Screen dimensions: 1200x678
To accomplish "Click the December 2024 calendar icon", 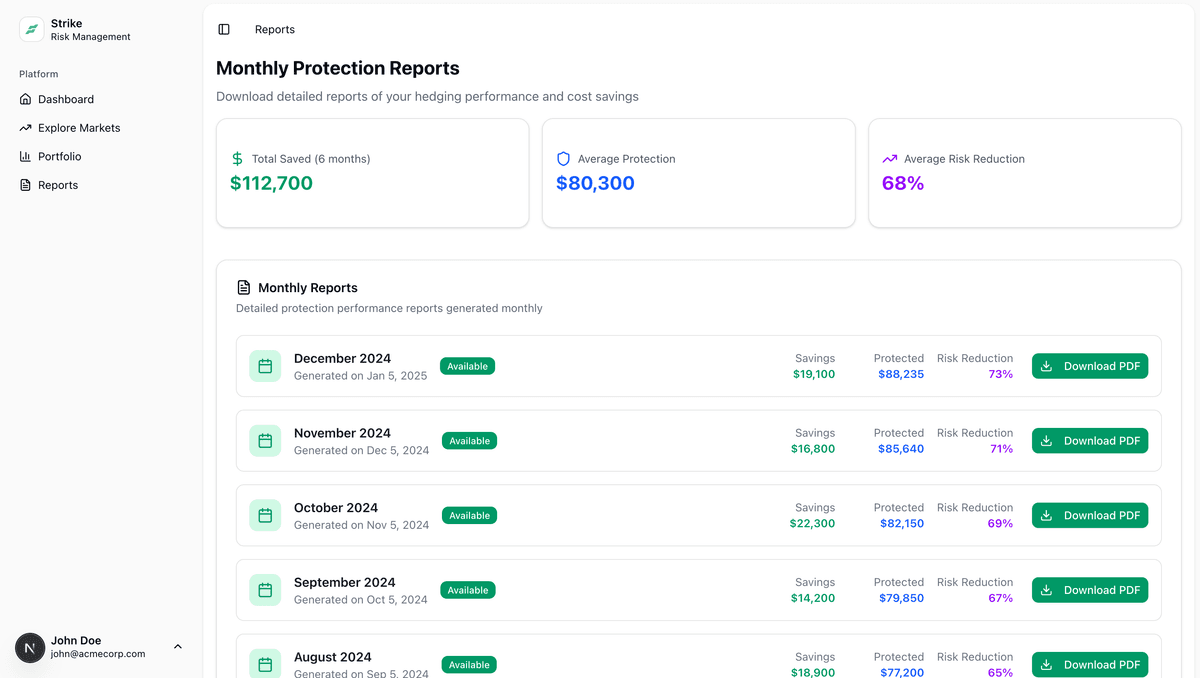I will (265, 366).
